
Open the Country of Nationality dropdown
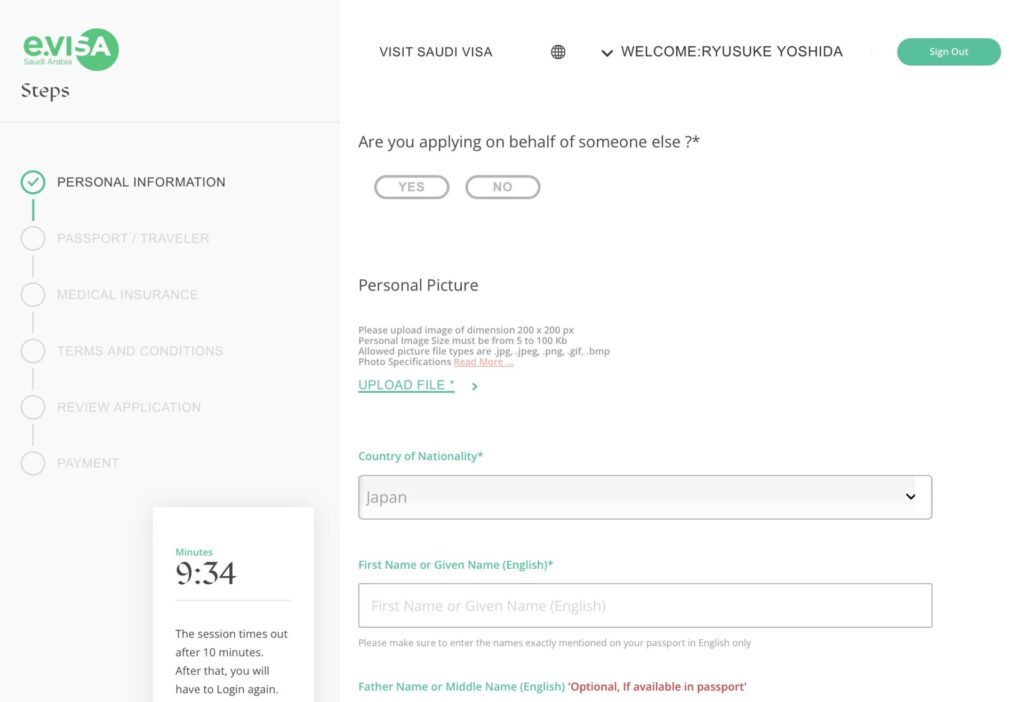click(x=645, y=497)
